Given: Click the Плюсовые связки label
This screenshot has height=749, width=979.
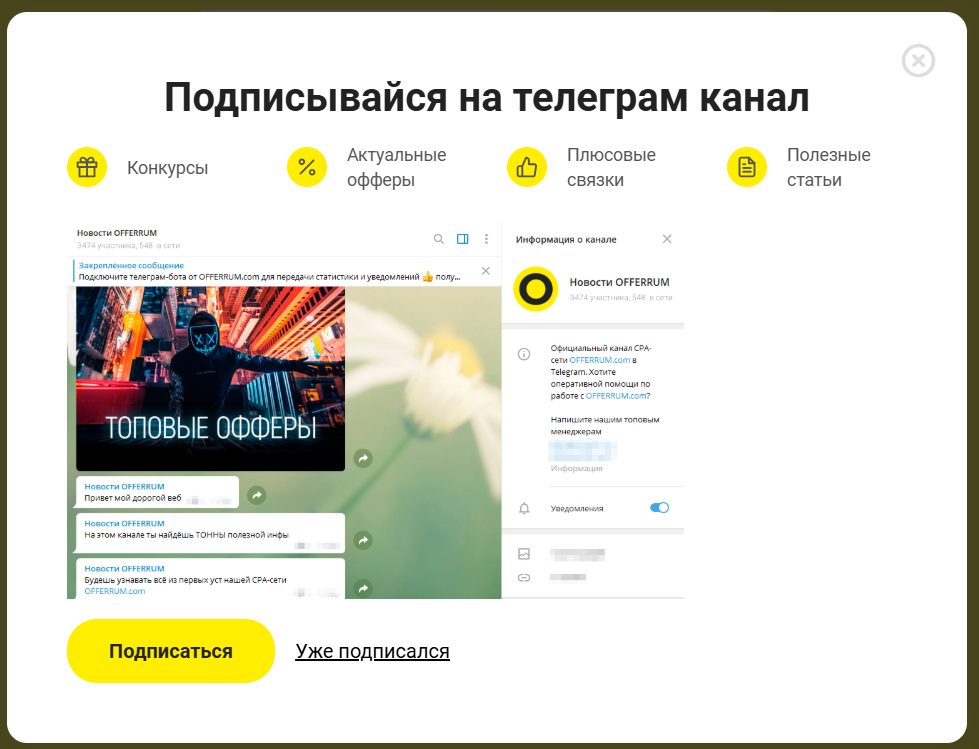Looking at the screenshot, I should point(611,167).
